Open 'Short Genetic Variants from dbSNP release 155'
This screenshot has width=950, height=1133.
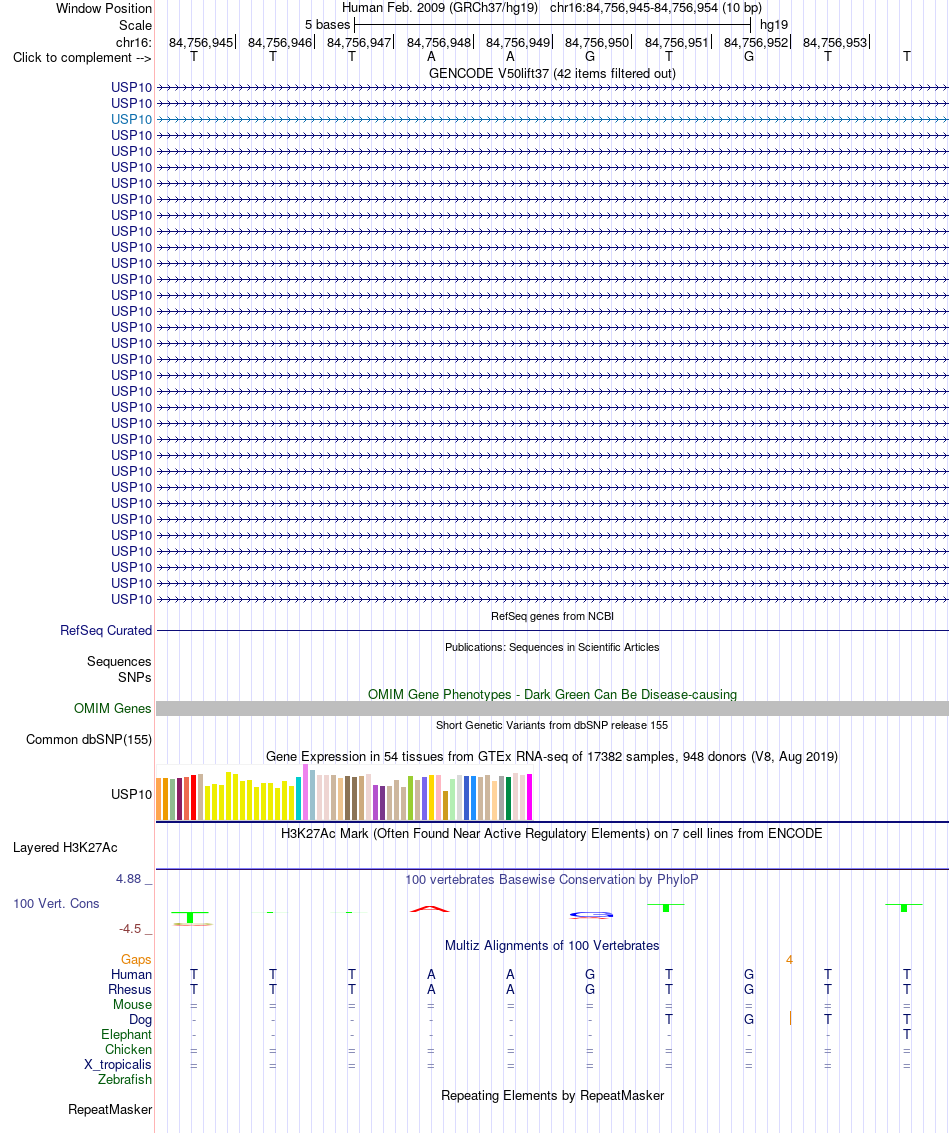click(x=552, y=725)
